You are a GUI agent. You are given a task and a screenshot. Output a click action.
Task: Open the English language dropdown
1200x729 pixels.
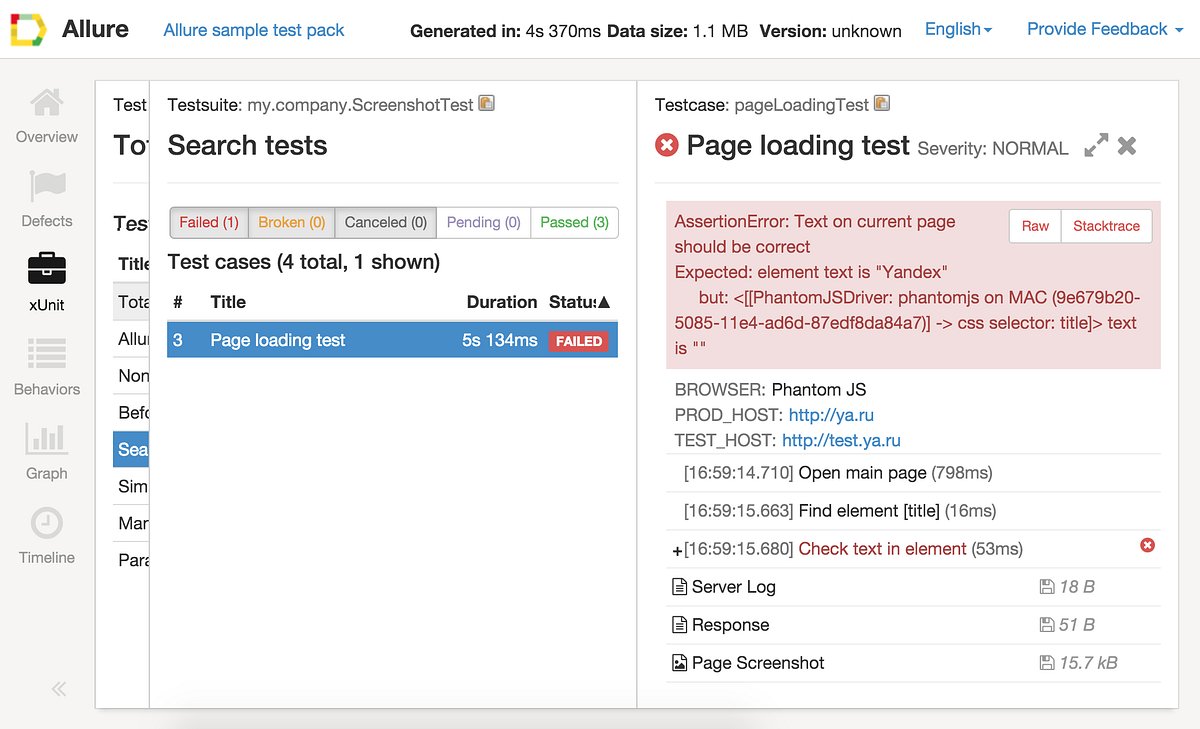pyautogui.click(x=957, y=29)
